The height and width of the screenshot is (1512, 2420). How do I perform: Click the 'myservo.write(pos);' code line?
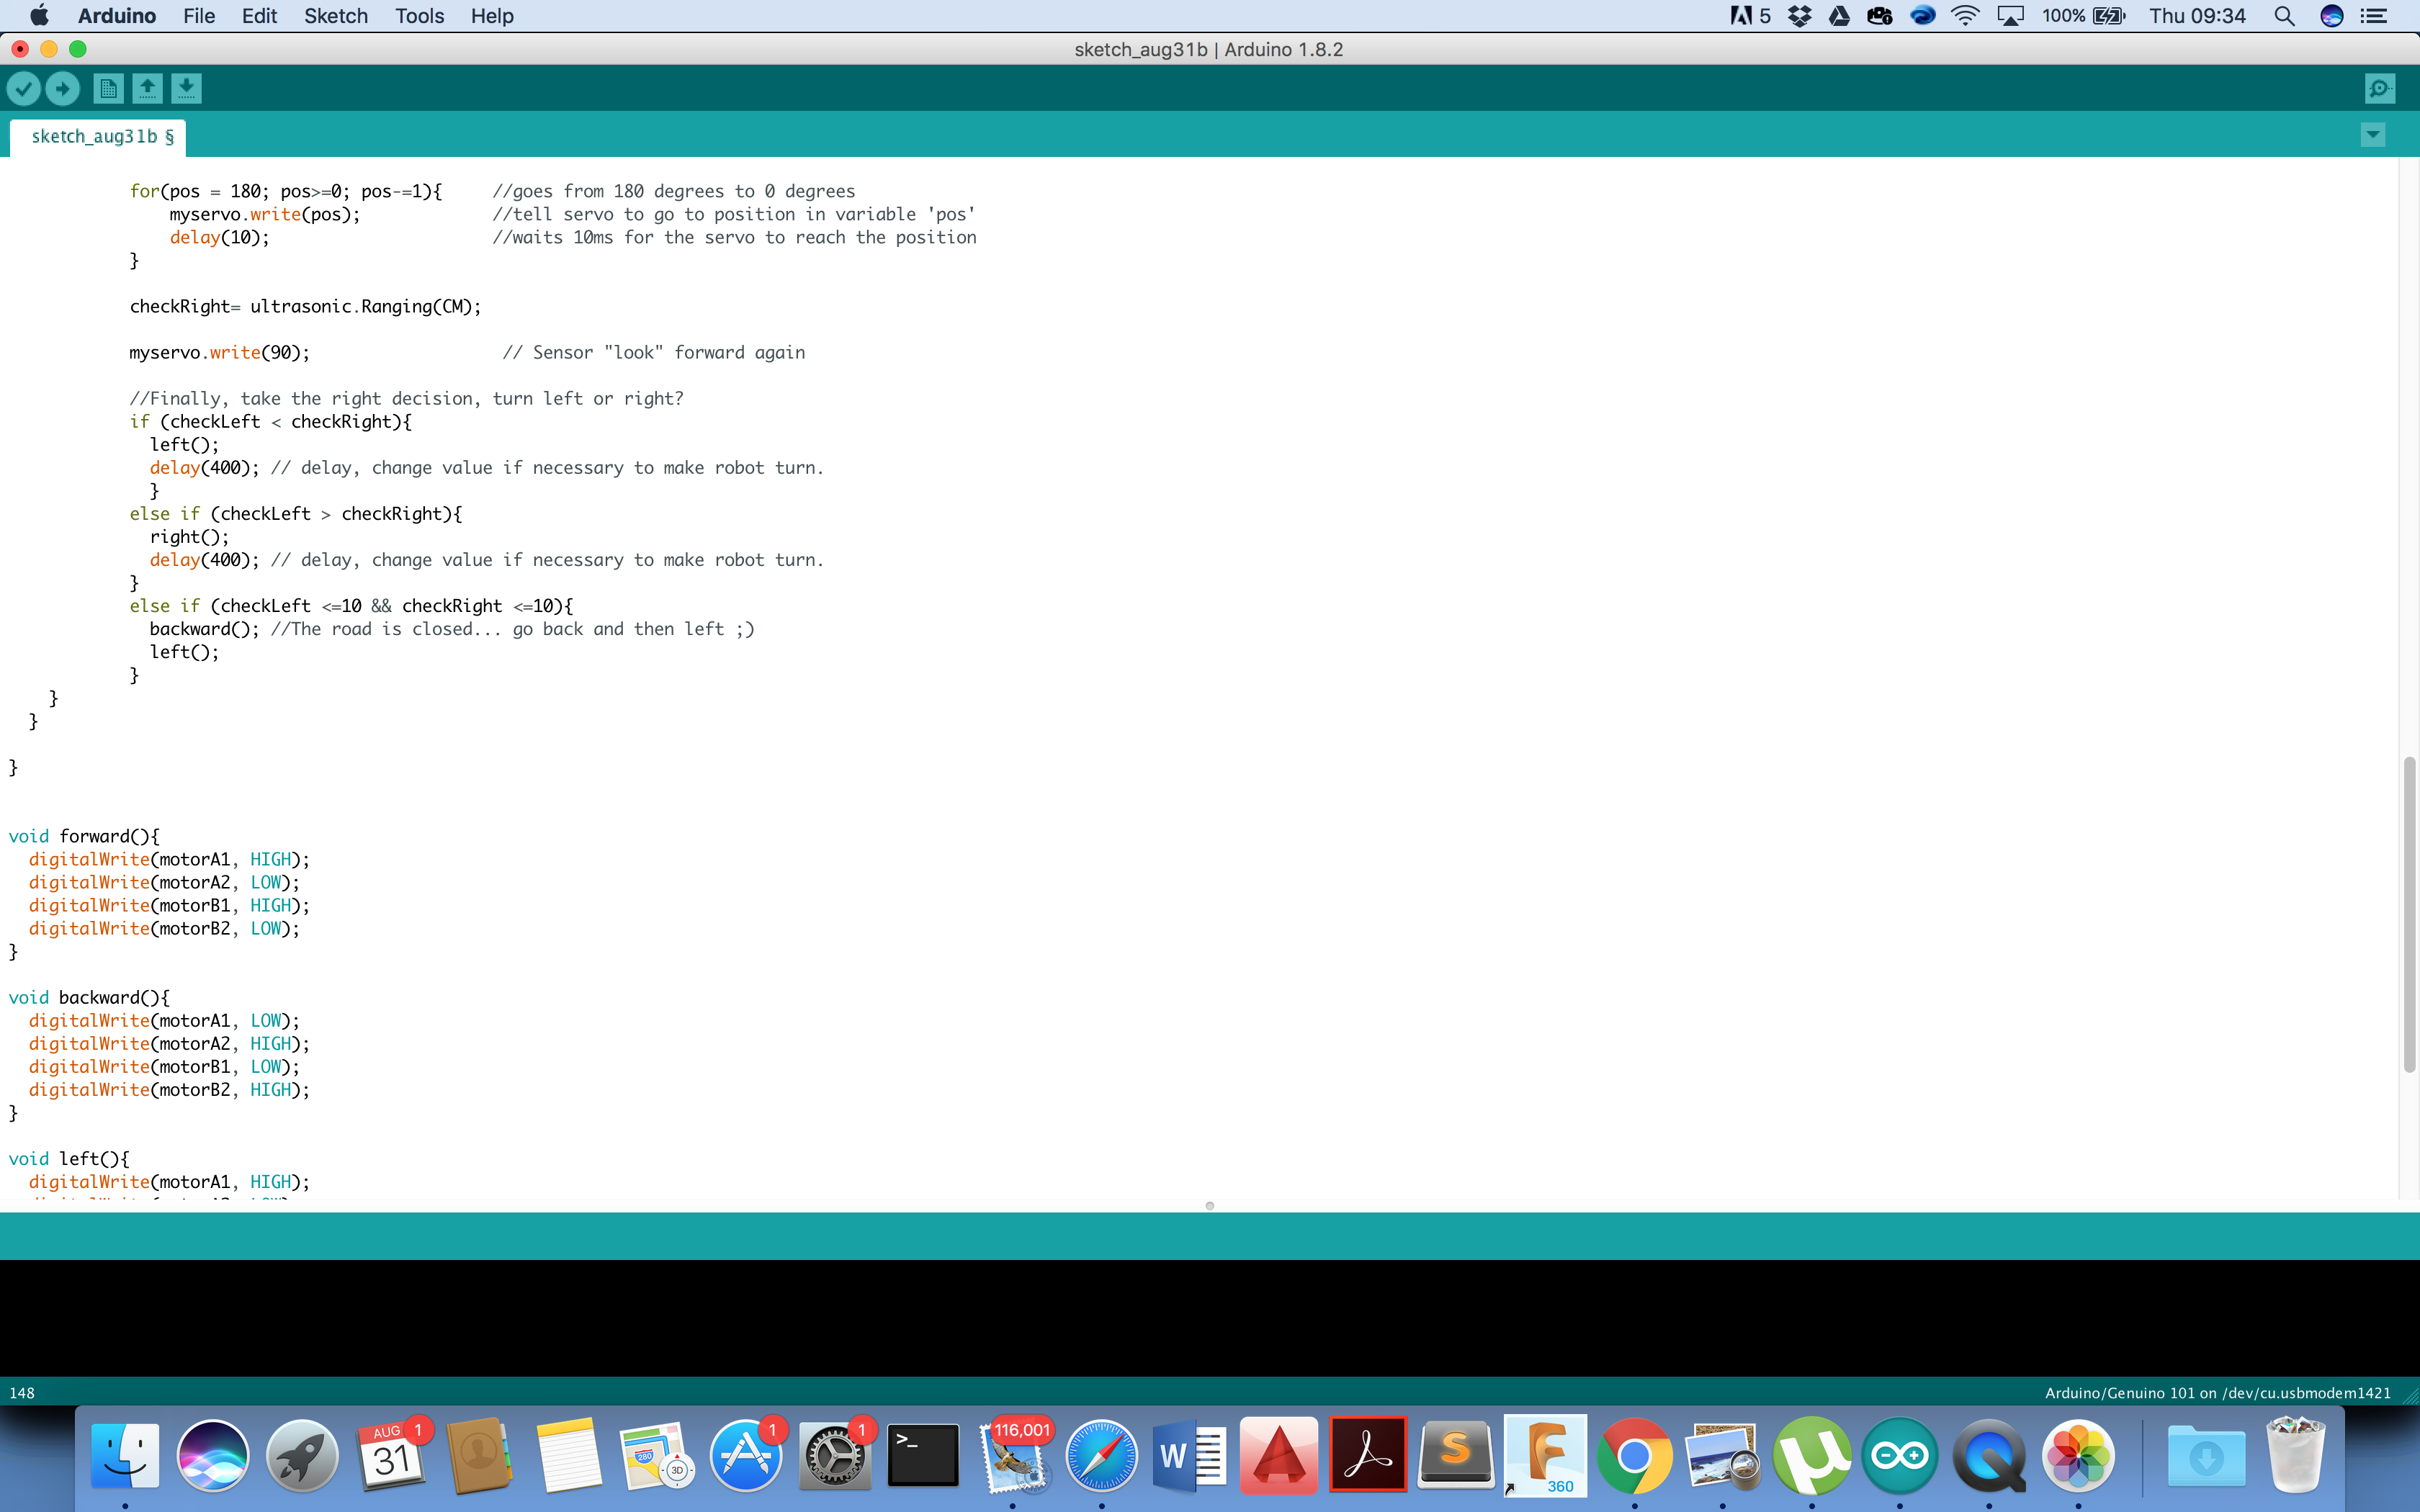[265, 214]
